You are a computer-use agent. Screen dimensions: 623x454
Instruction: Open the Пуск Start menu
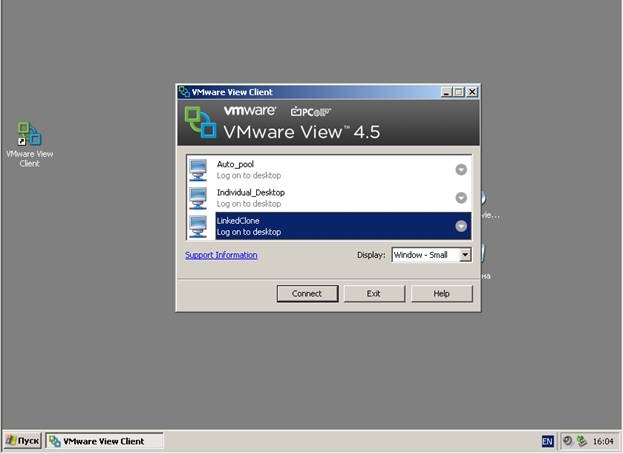click(x=23, y=441)
